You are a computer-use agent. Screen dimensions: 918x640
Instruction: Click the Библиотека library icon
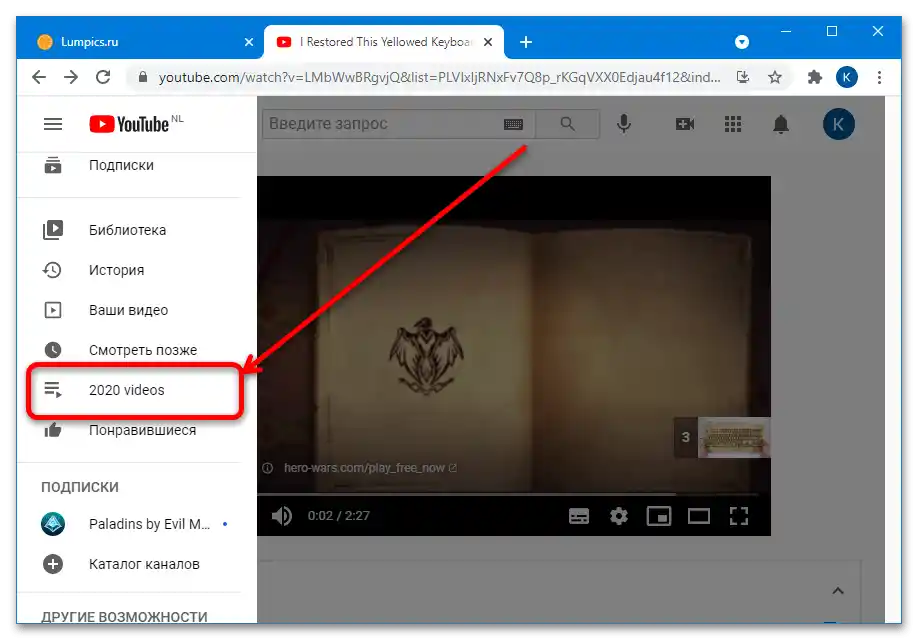[x=53, y=230]
